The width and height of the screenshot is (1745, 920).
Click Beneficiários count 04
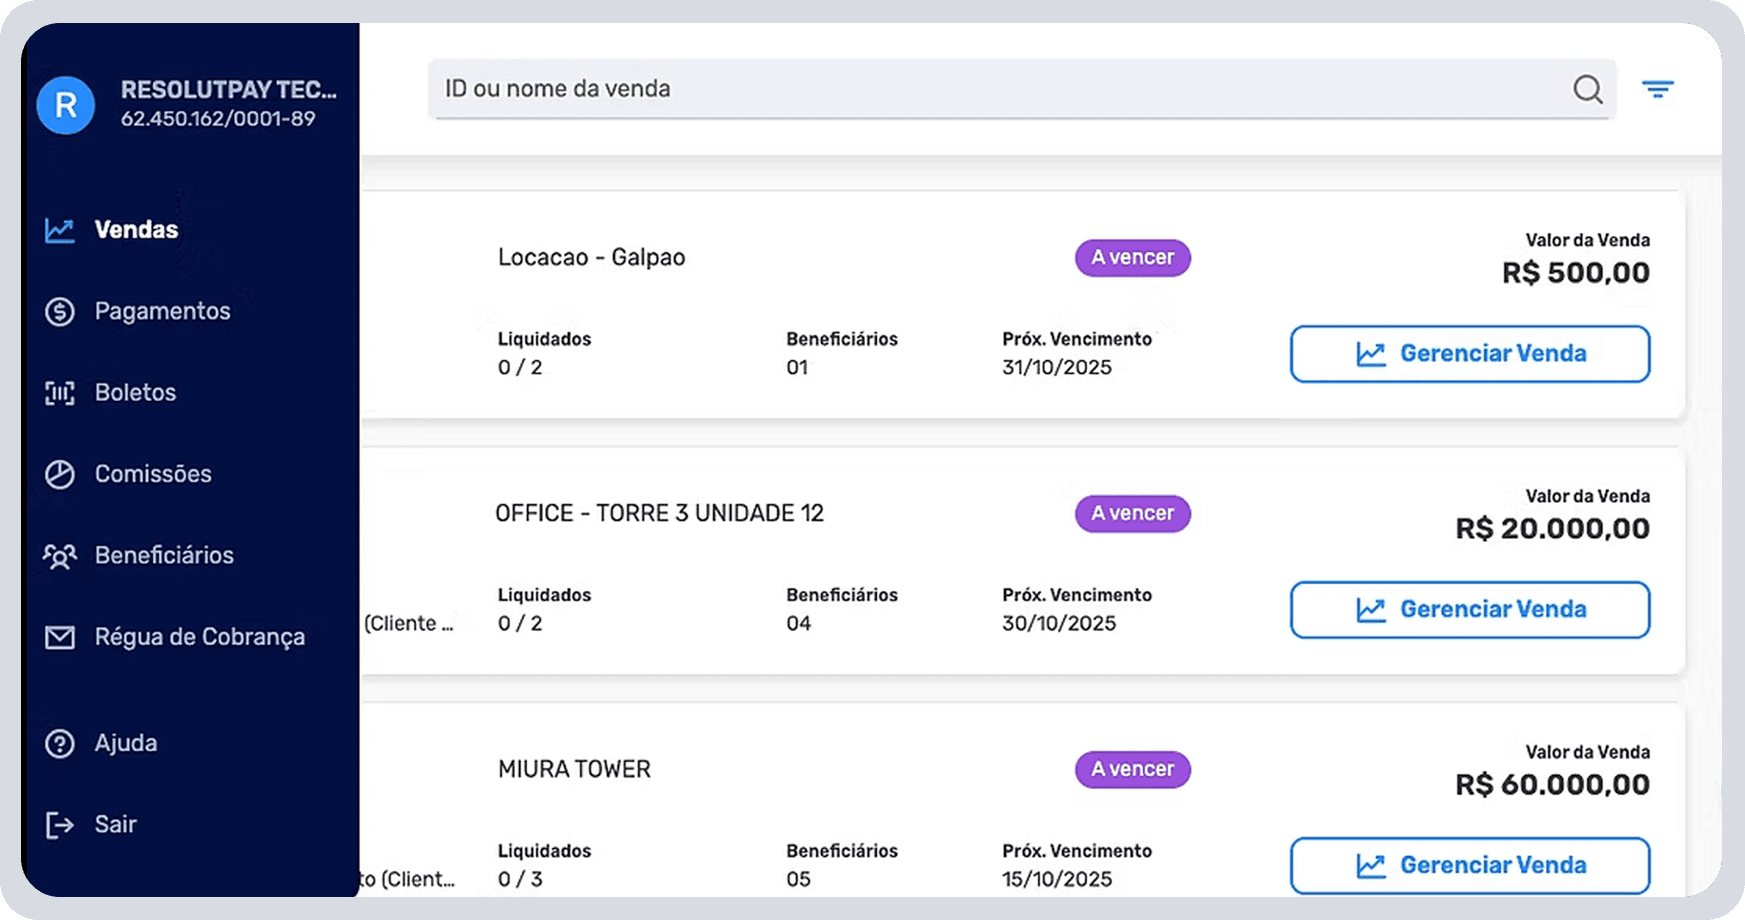click(798, 624)
